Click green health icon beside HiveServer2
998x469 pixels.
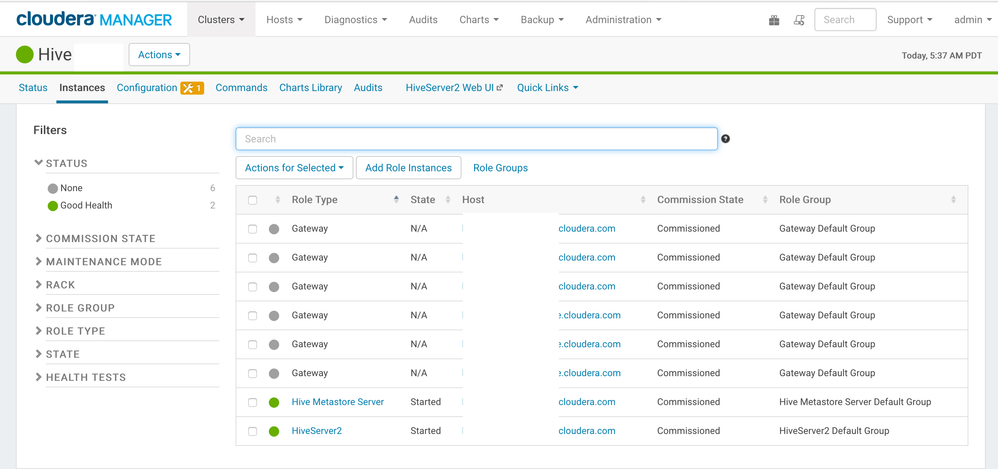(x=274, y=431)
